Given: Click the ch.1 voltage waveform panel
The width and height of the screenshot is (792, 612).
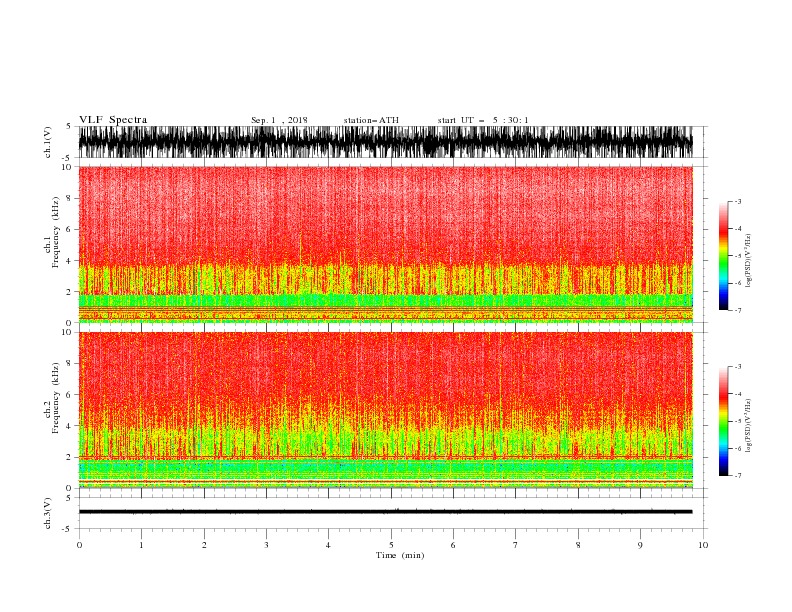Looking at the screenshot, I should tap(385, 142).
